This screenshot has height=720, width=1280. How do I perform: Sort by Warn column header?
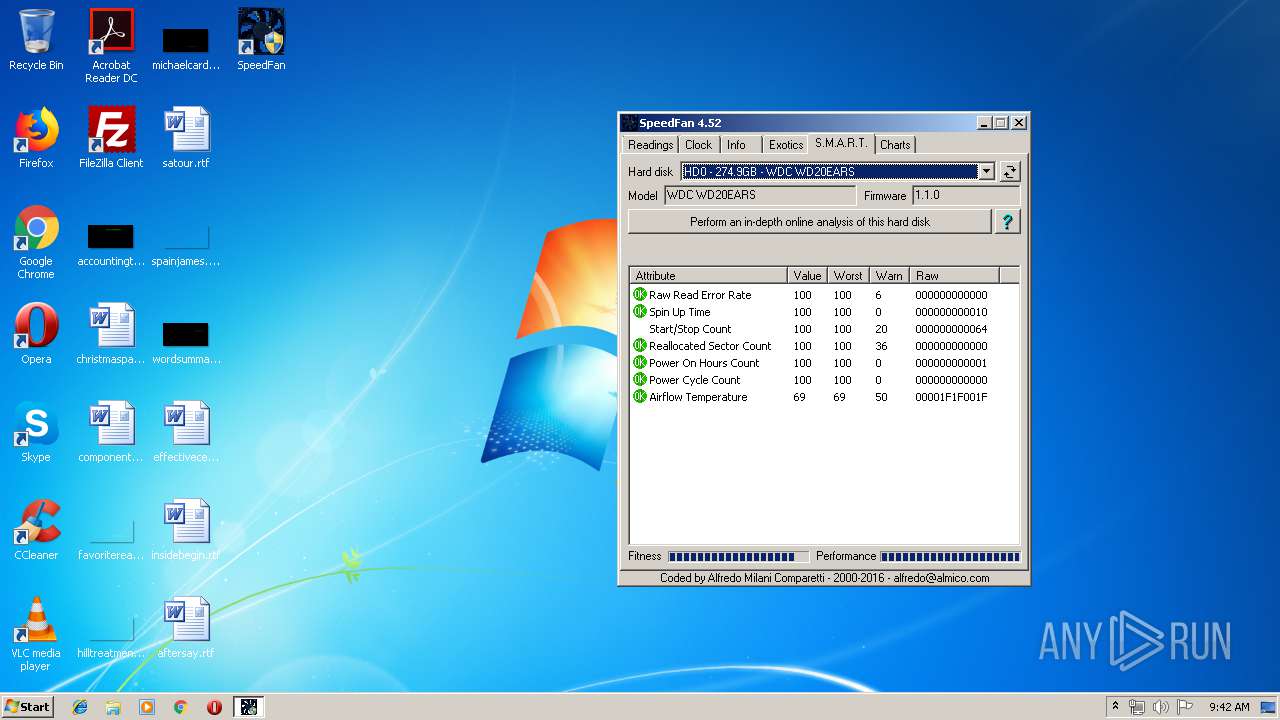(888, 276)
